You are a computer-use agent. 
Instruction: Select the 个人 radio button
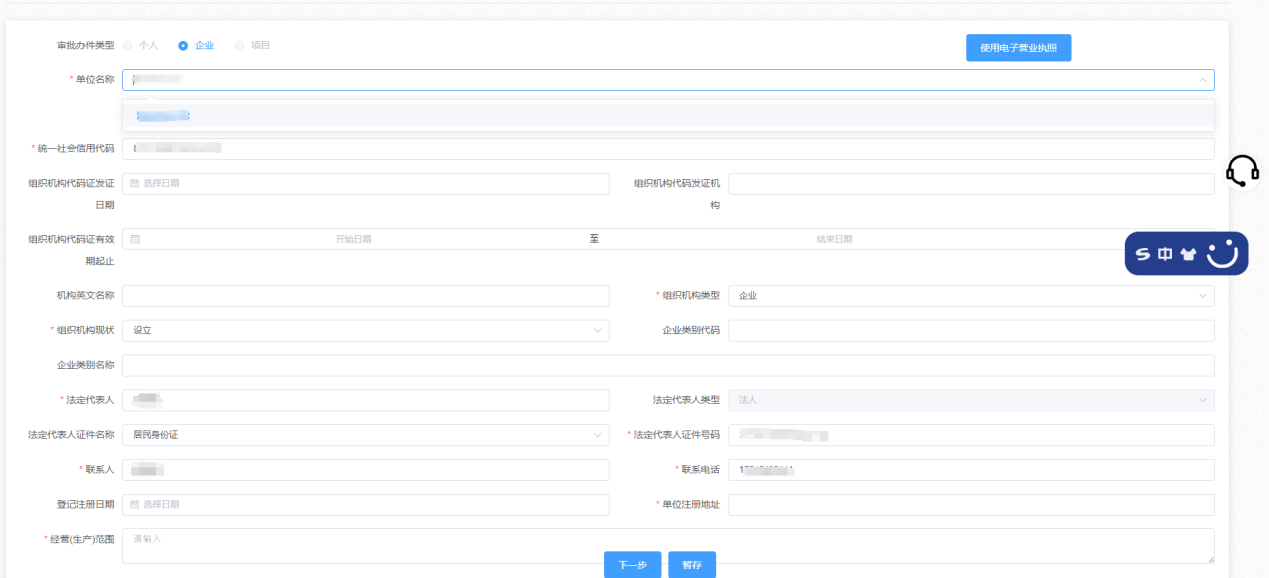(127, 46)
